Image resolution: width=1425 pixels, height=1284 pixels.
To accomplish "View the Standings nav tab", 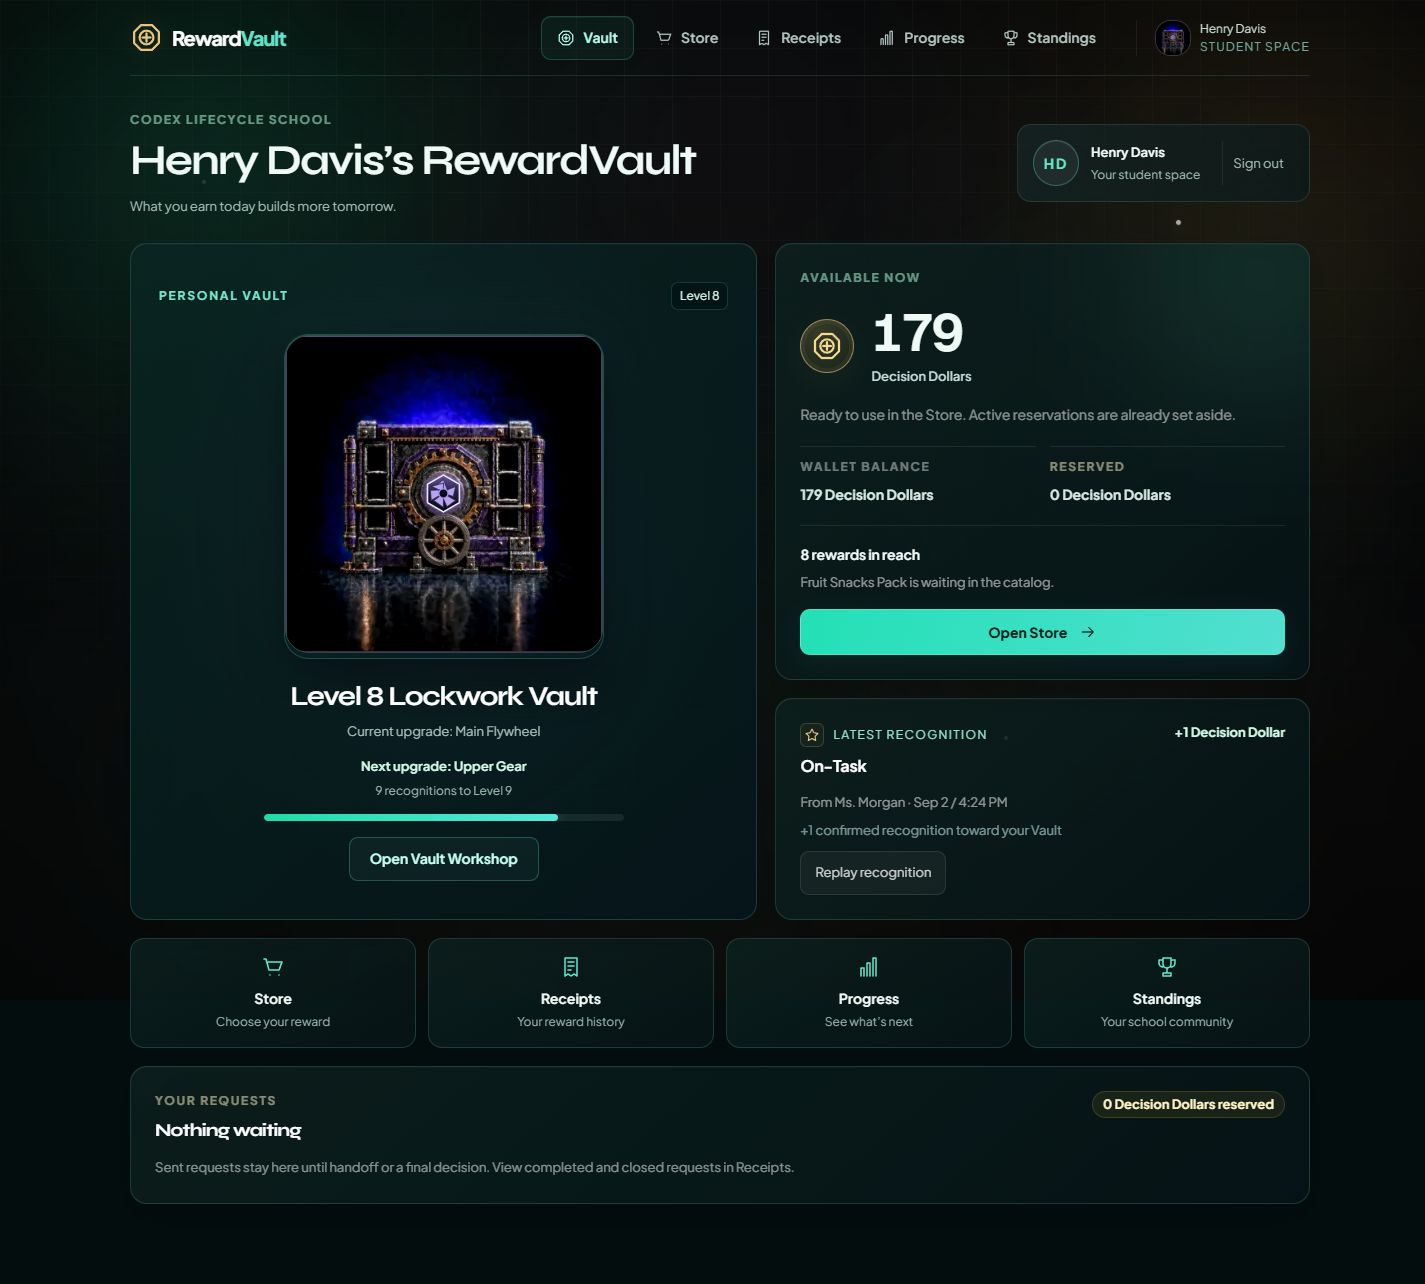I will coord(1050,38).
